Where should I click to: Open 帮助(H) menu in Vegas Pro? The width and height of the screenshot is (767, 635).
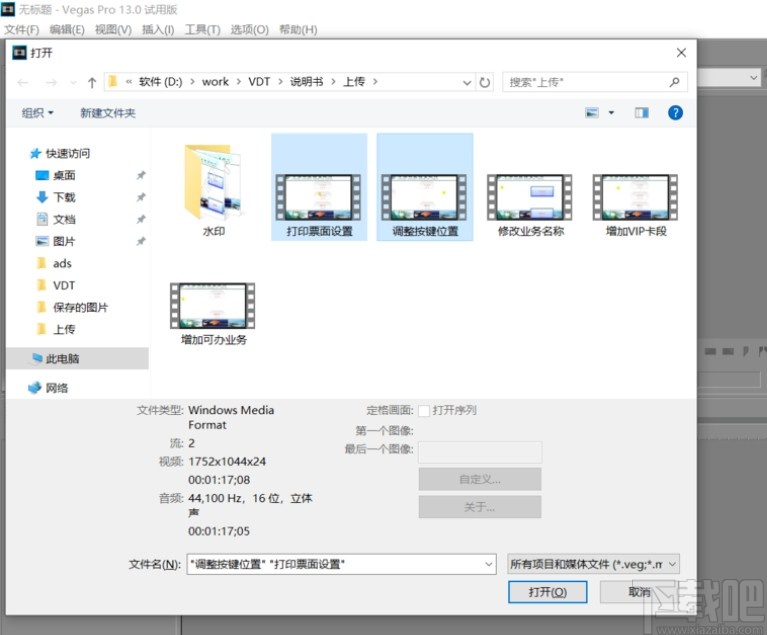coord(298,30)
